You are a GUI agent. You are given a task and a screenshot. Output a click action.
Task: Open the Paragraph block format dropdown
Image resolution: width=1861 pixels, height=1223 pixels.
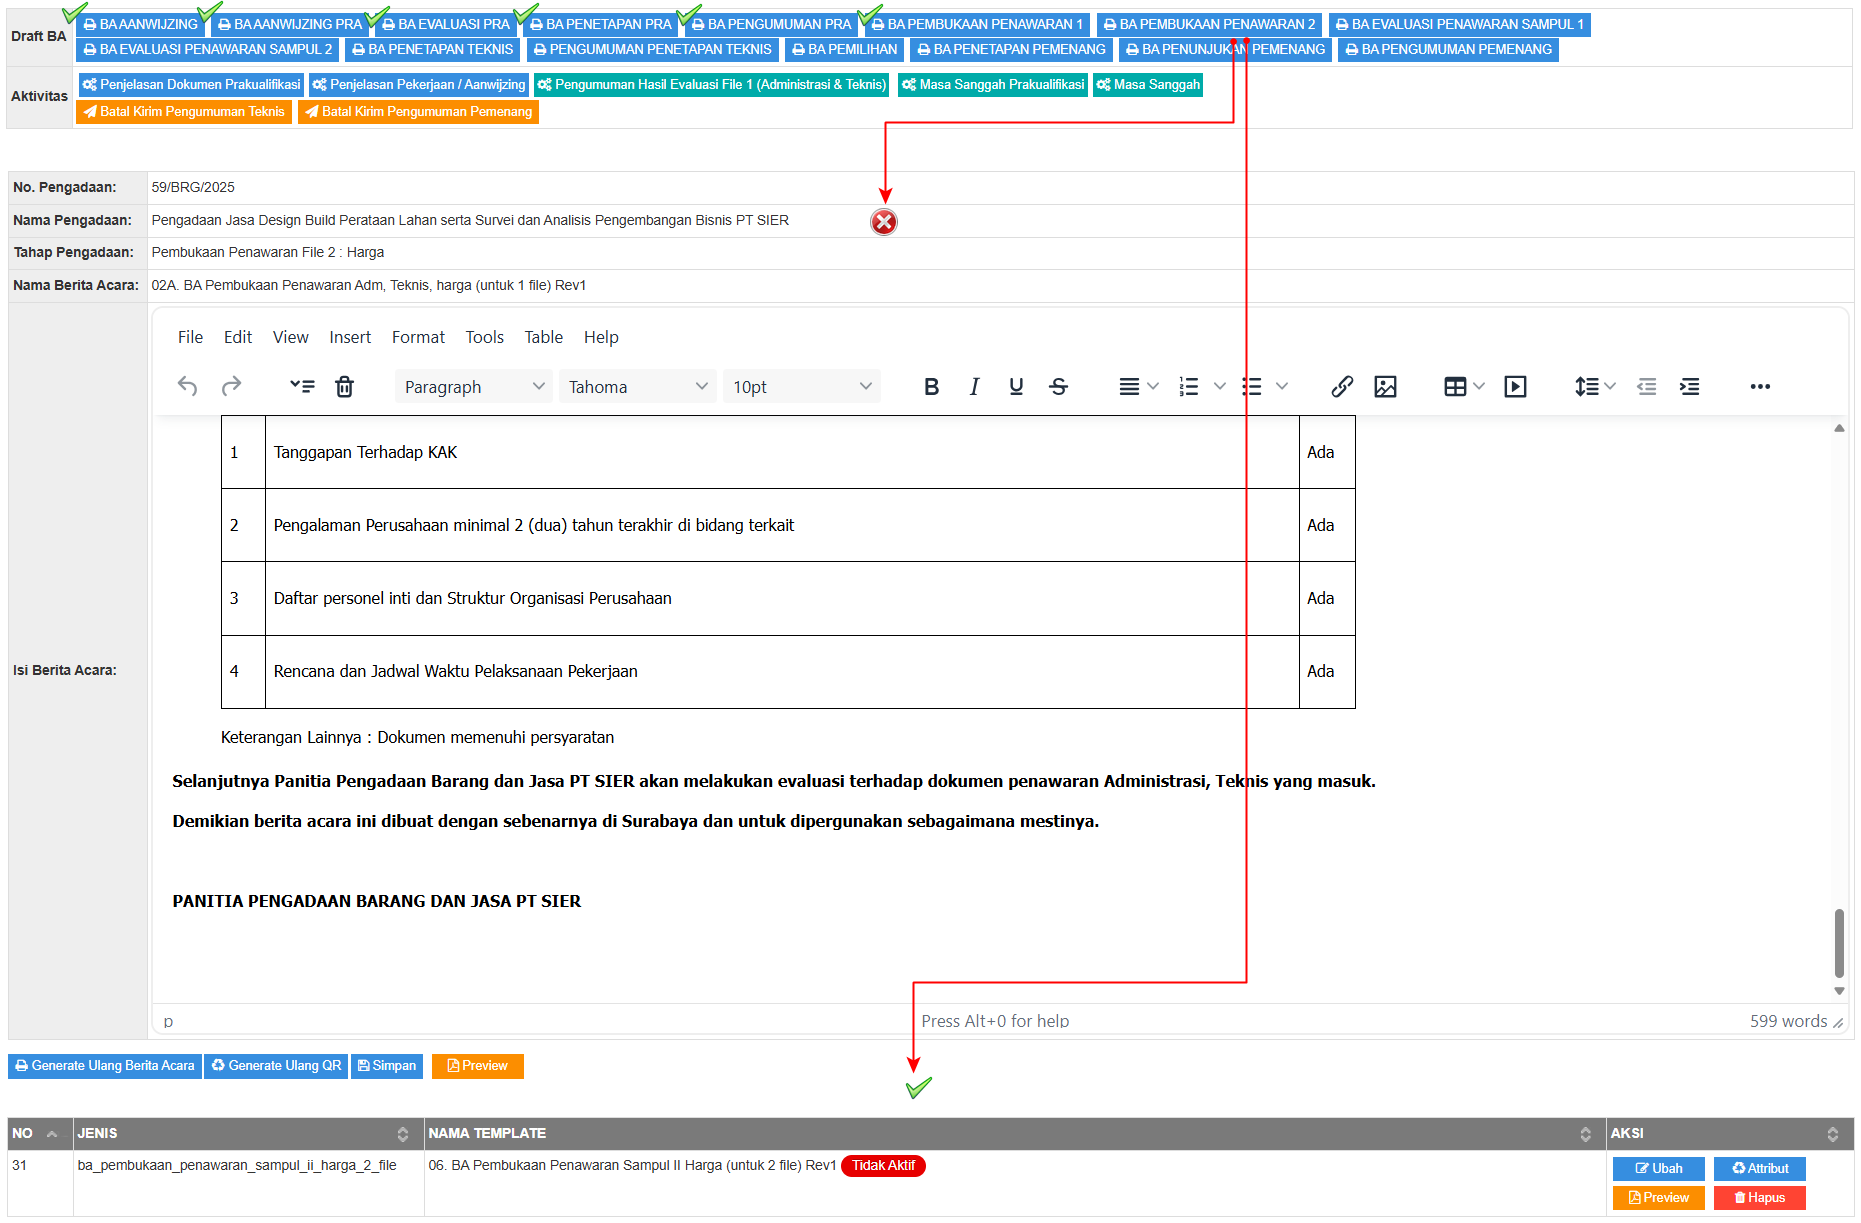click(473, 387)
